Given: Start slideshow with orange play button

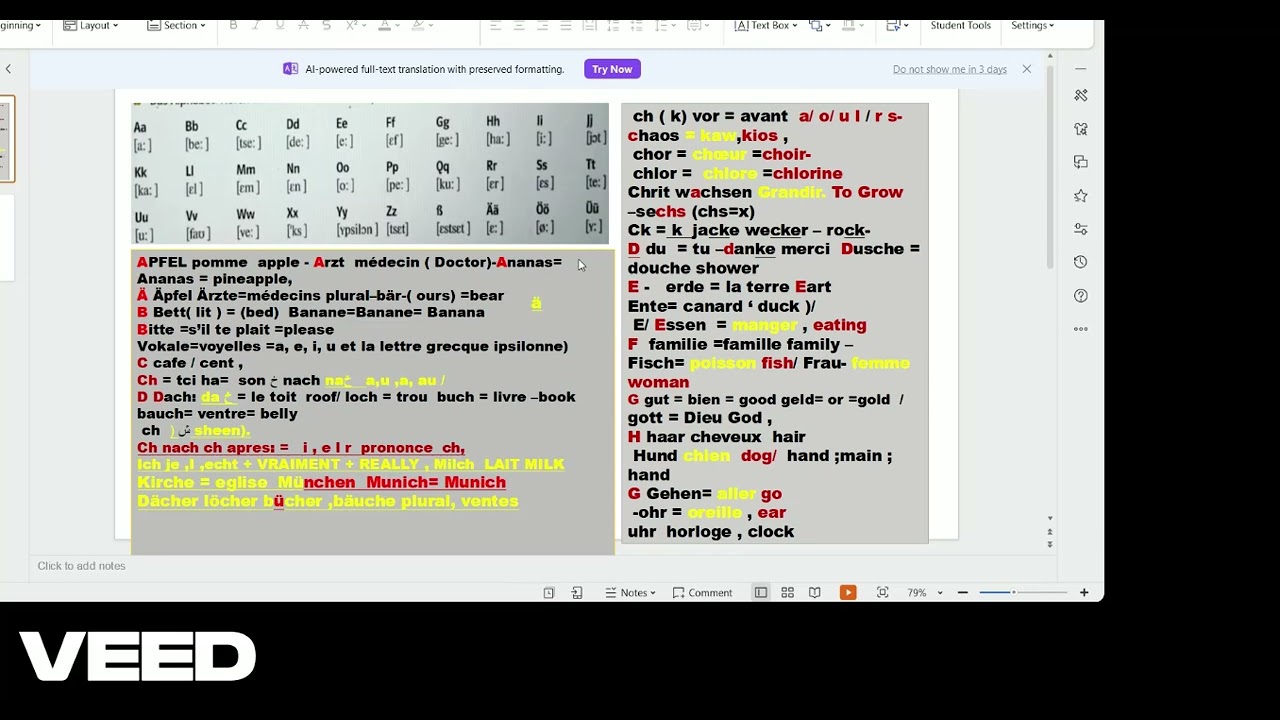Looking at the screenshot, I should [x=848, y=593].
